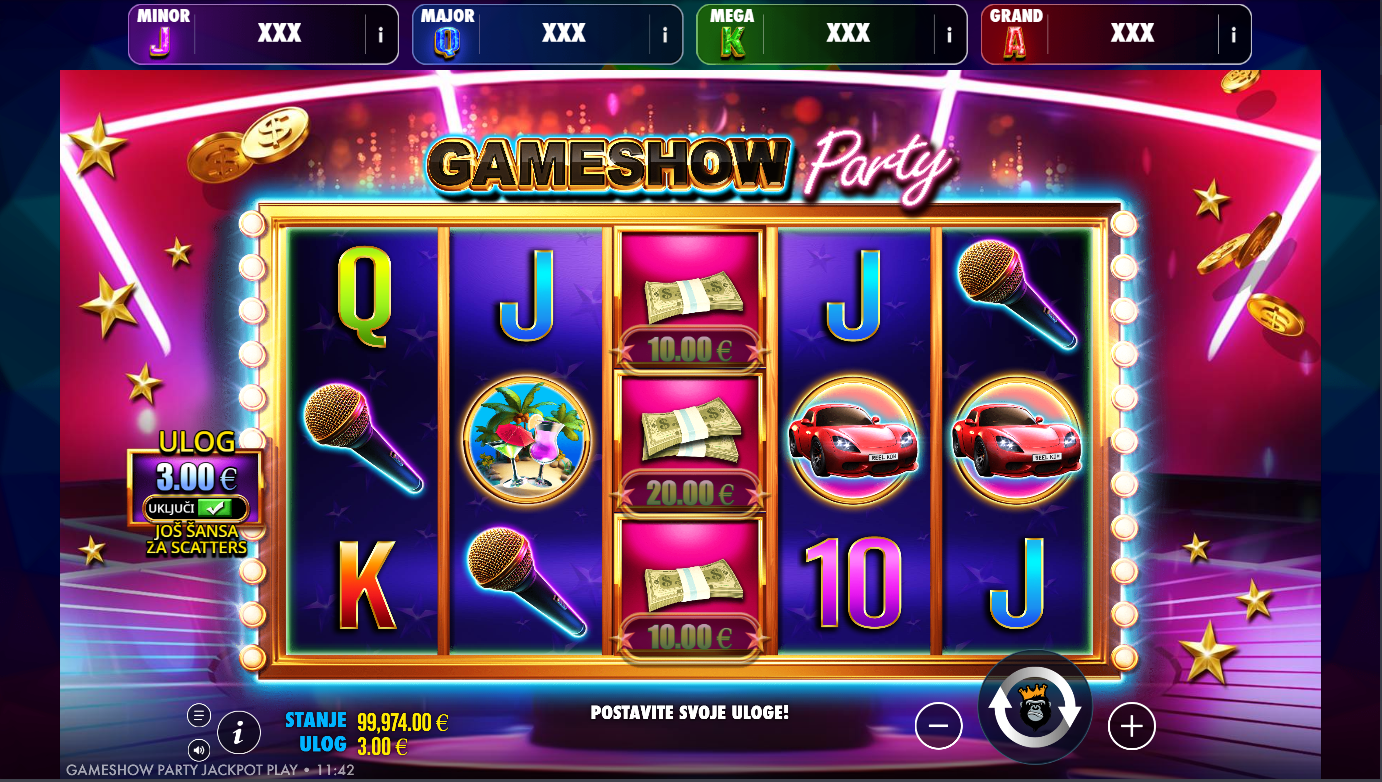1382x782 pixels.
Task: Decrease bet with the minus button
Action: (938, 726)
